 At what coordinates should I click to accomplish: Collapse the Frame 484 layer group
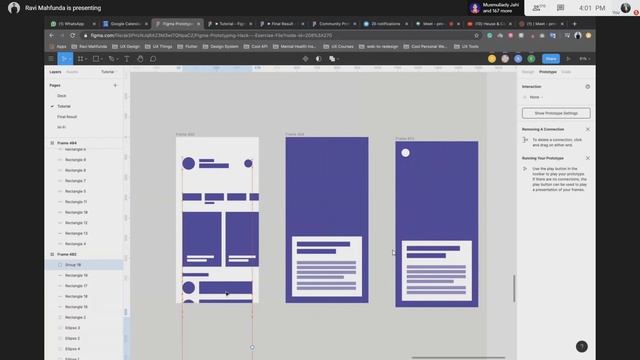[52, 143]
